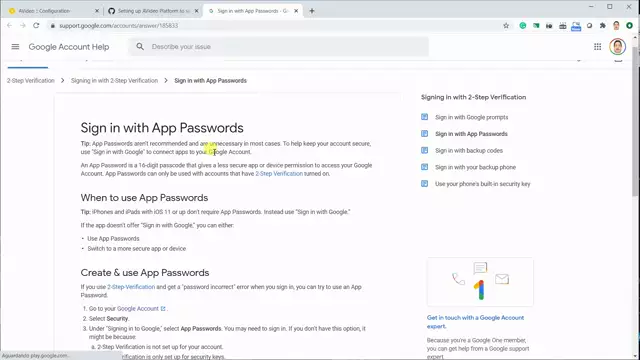Open Use your phone's built-in security key article

point(482,184)
